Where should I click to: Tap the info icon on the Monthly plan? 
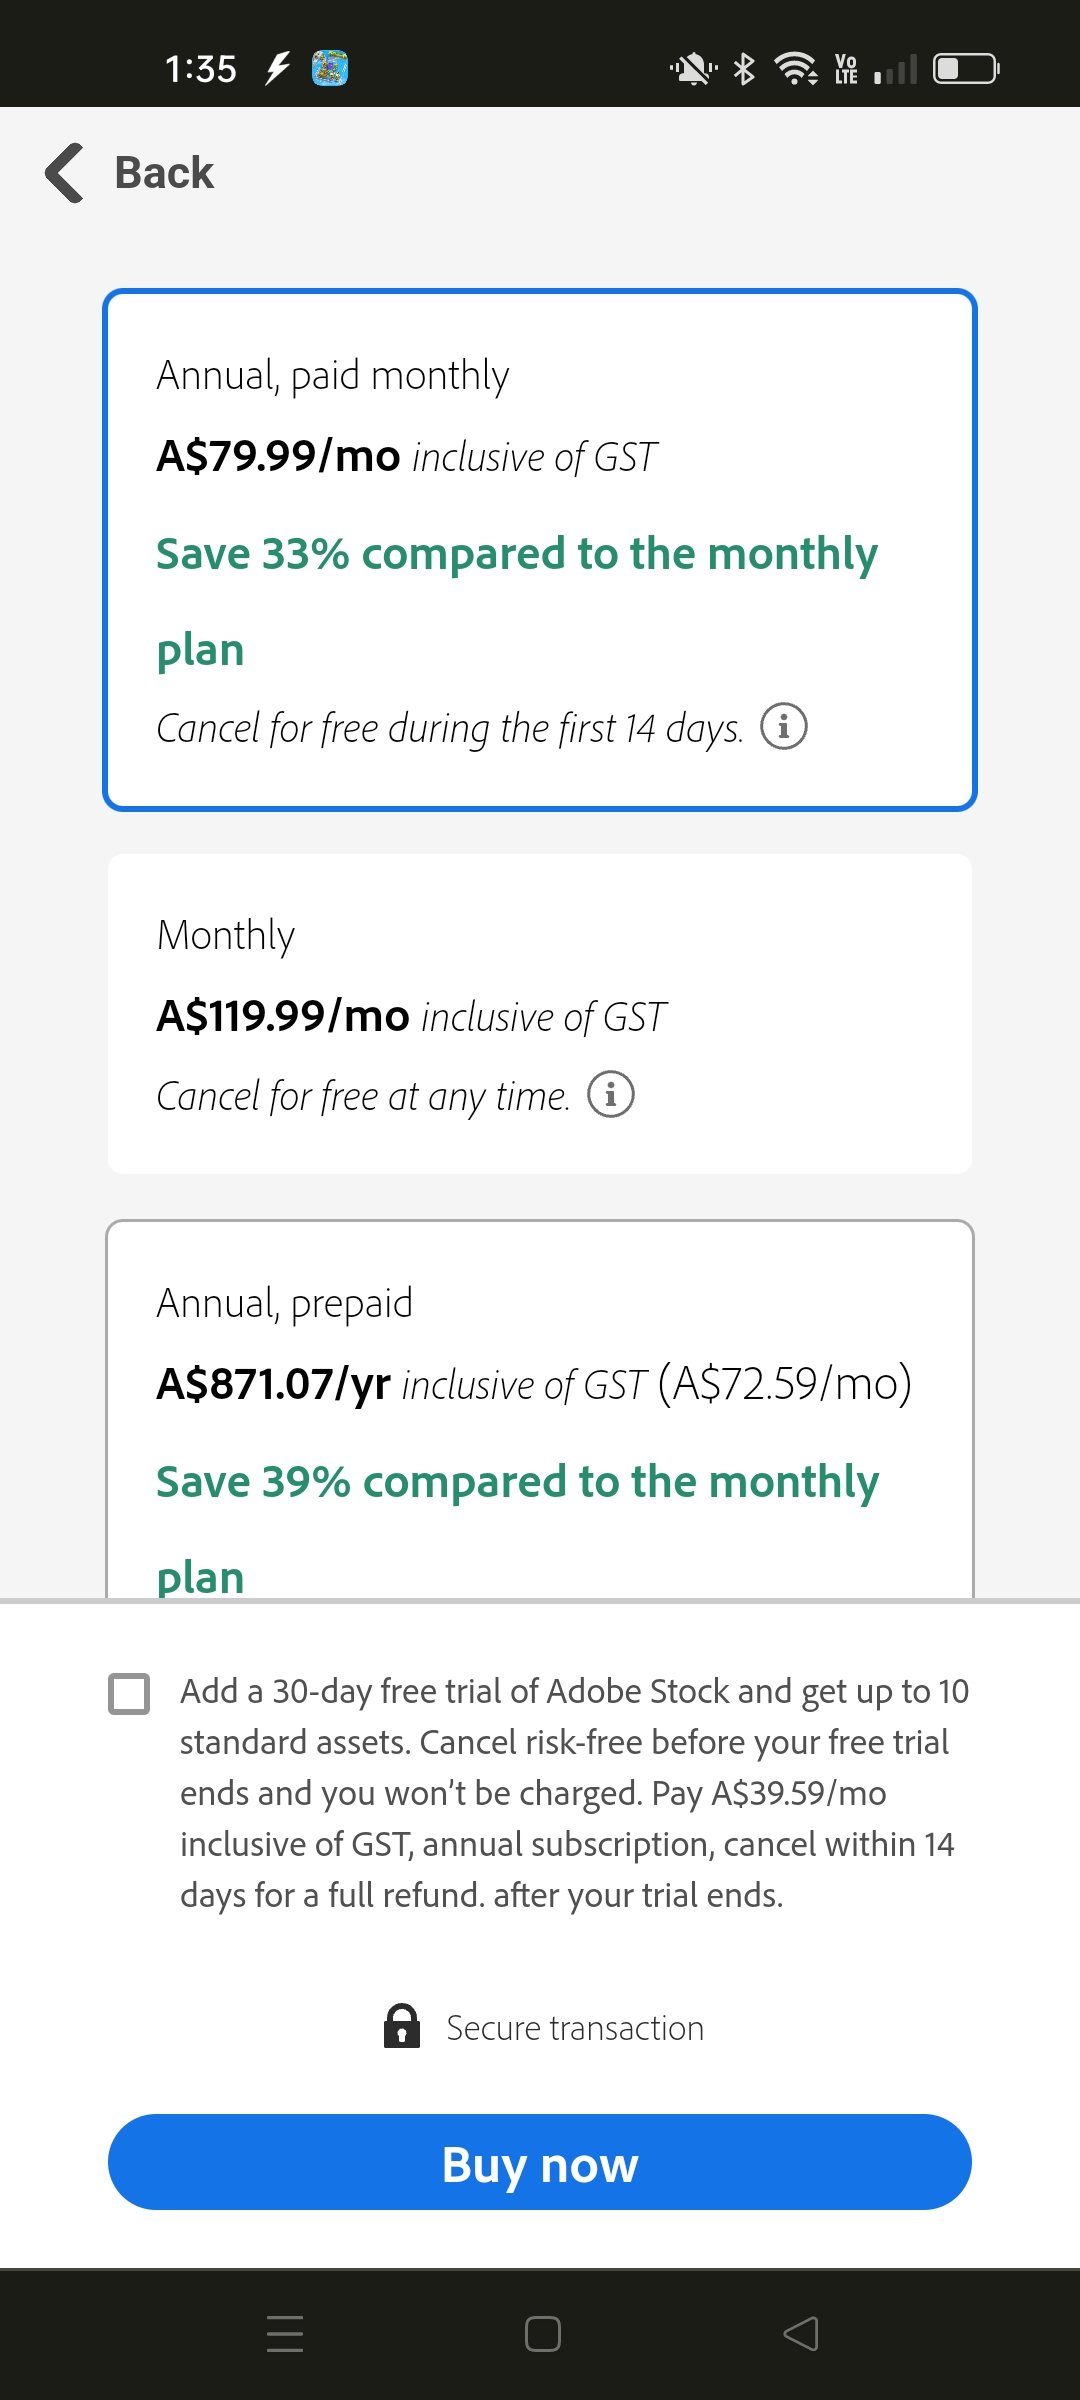(612, 1094)
